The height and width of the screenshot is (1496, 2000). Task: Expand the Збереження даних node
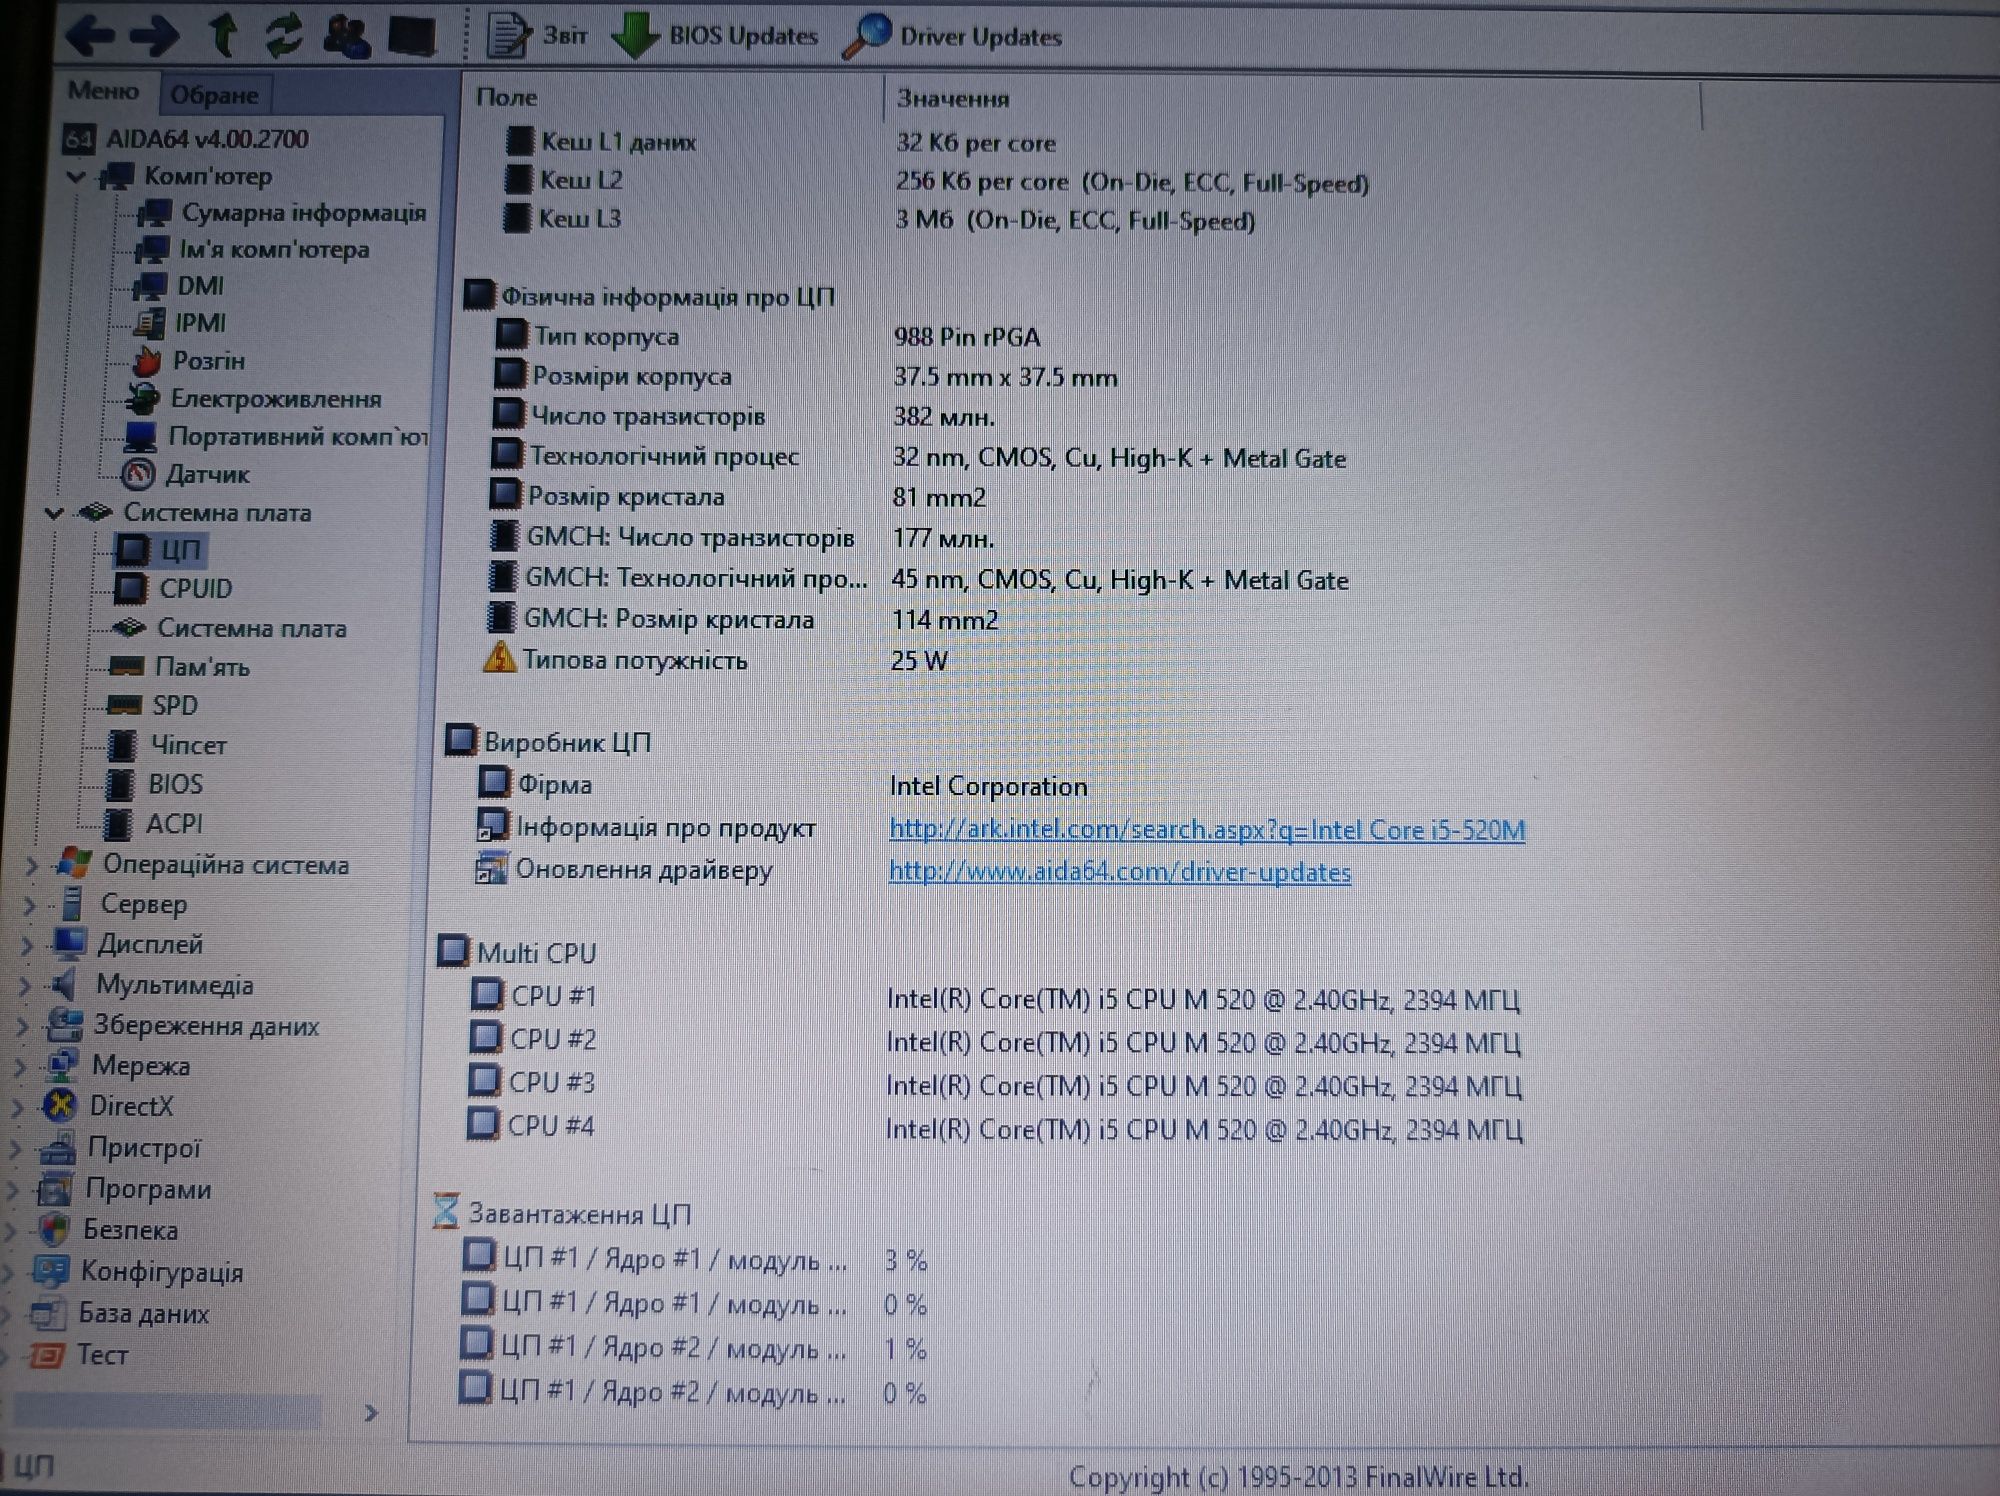point(22,1026)
